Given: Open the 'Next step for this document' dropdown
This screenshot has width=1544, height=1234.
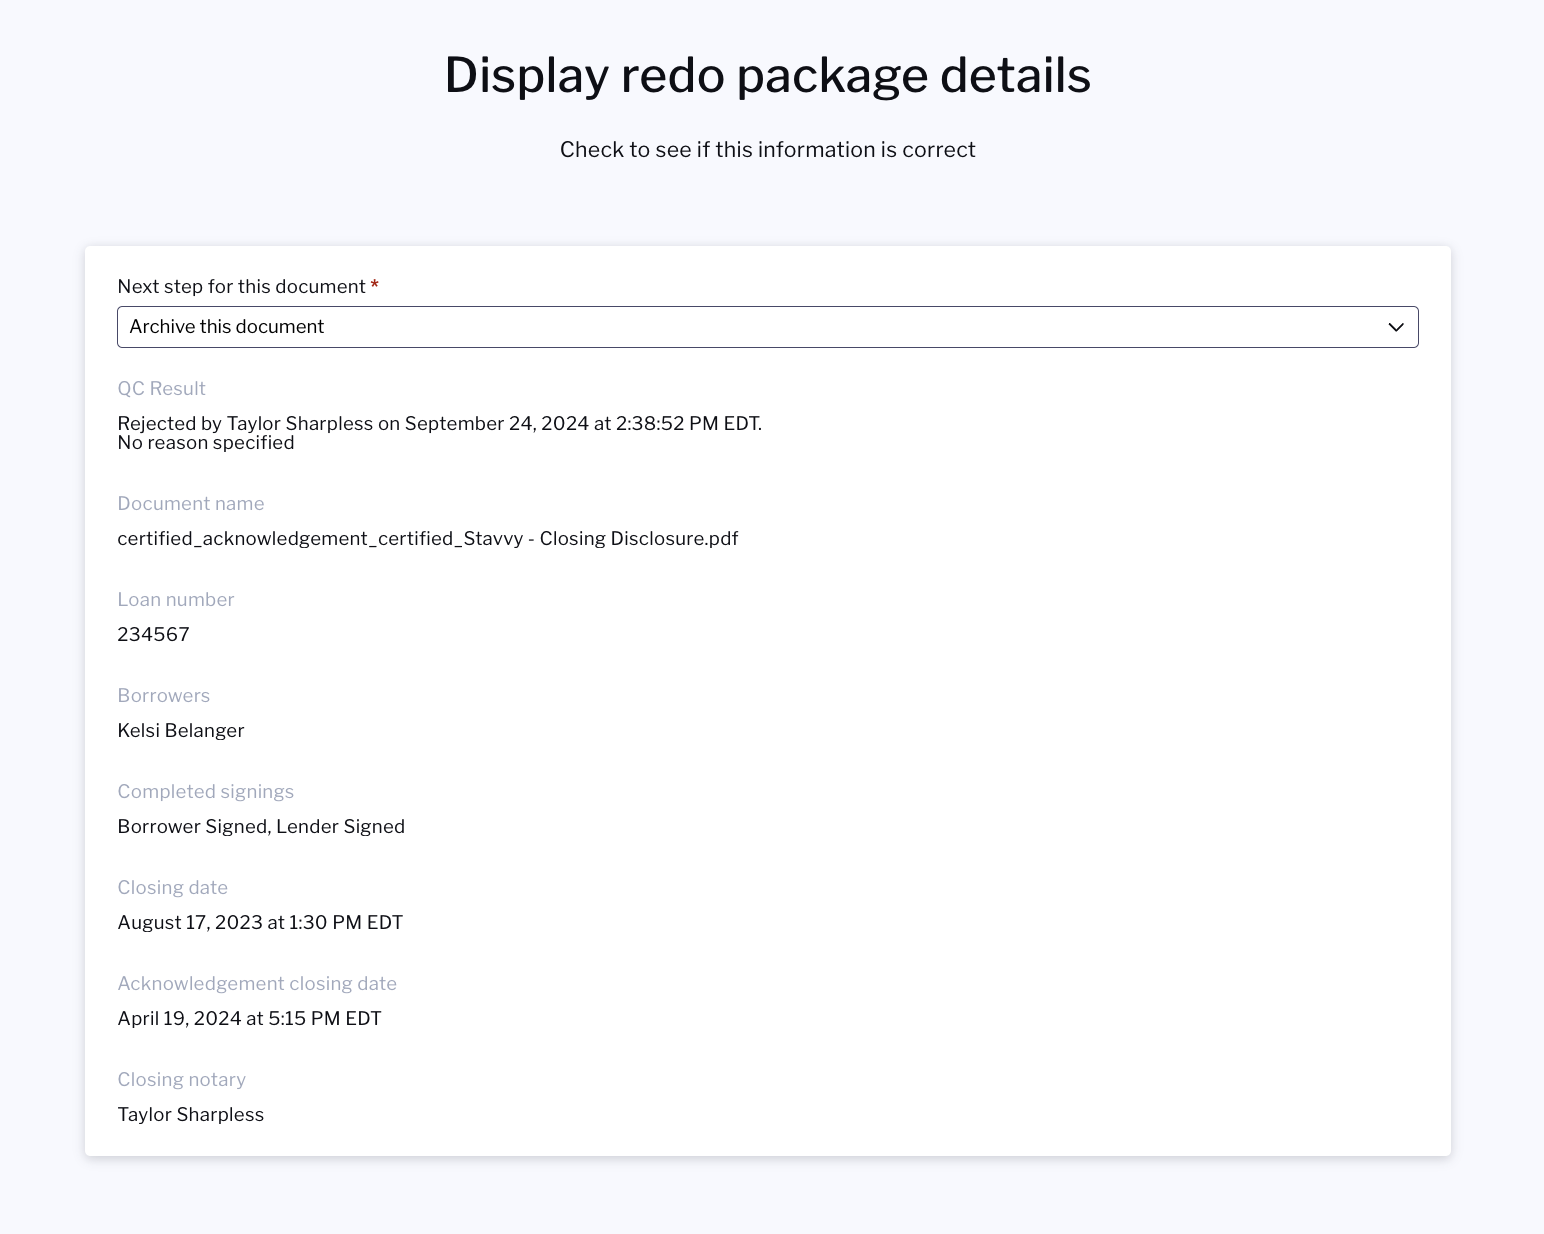Looking at the screenshot, I should (x=767, y=327).
